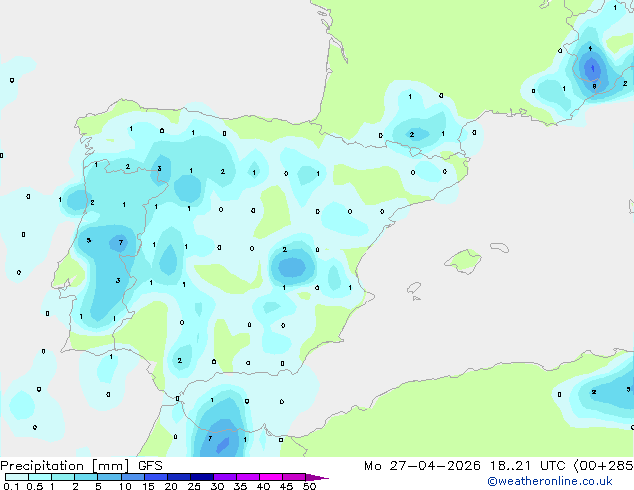Pick the 0.1–0.5 mm legend color box
Image resolution: width=634 pixels, height=490 pixels.
17,477
